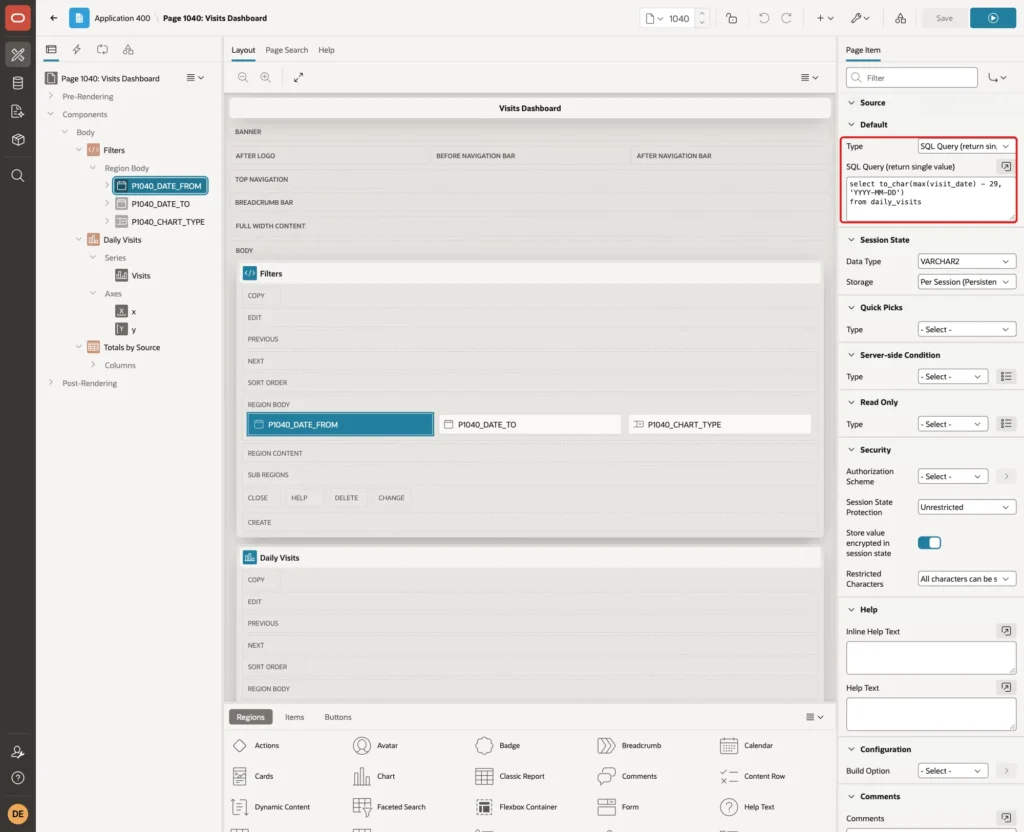Switch to the Dynamic Actions lightning tab
The image size is (1024, 832).
[x=76, y=50]
